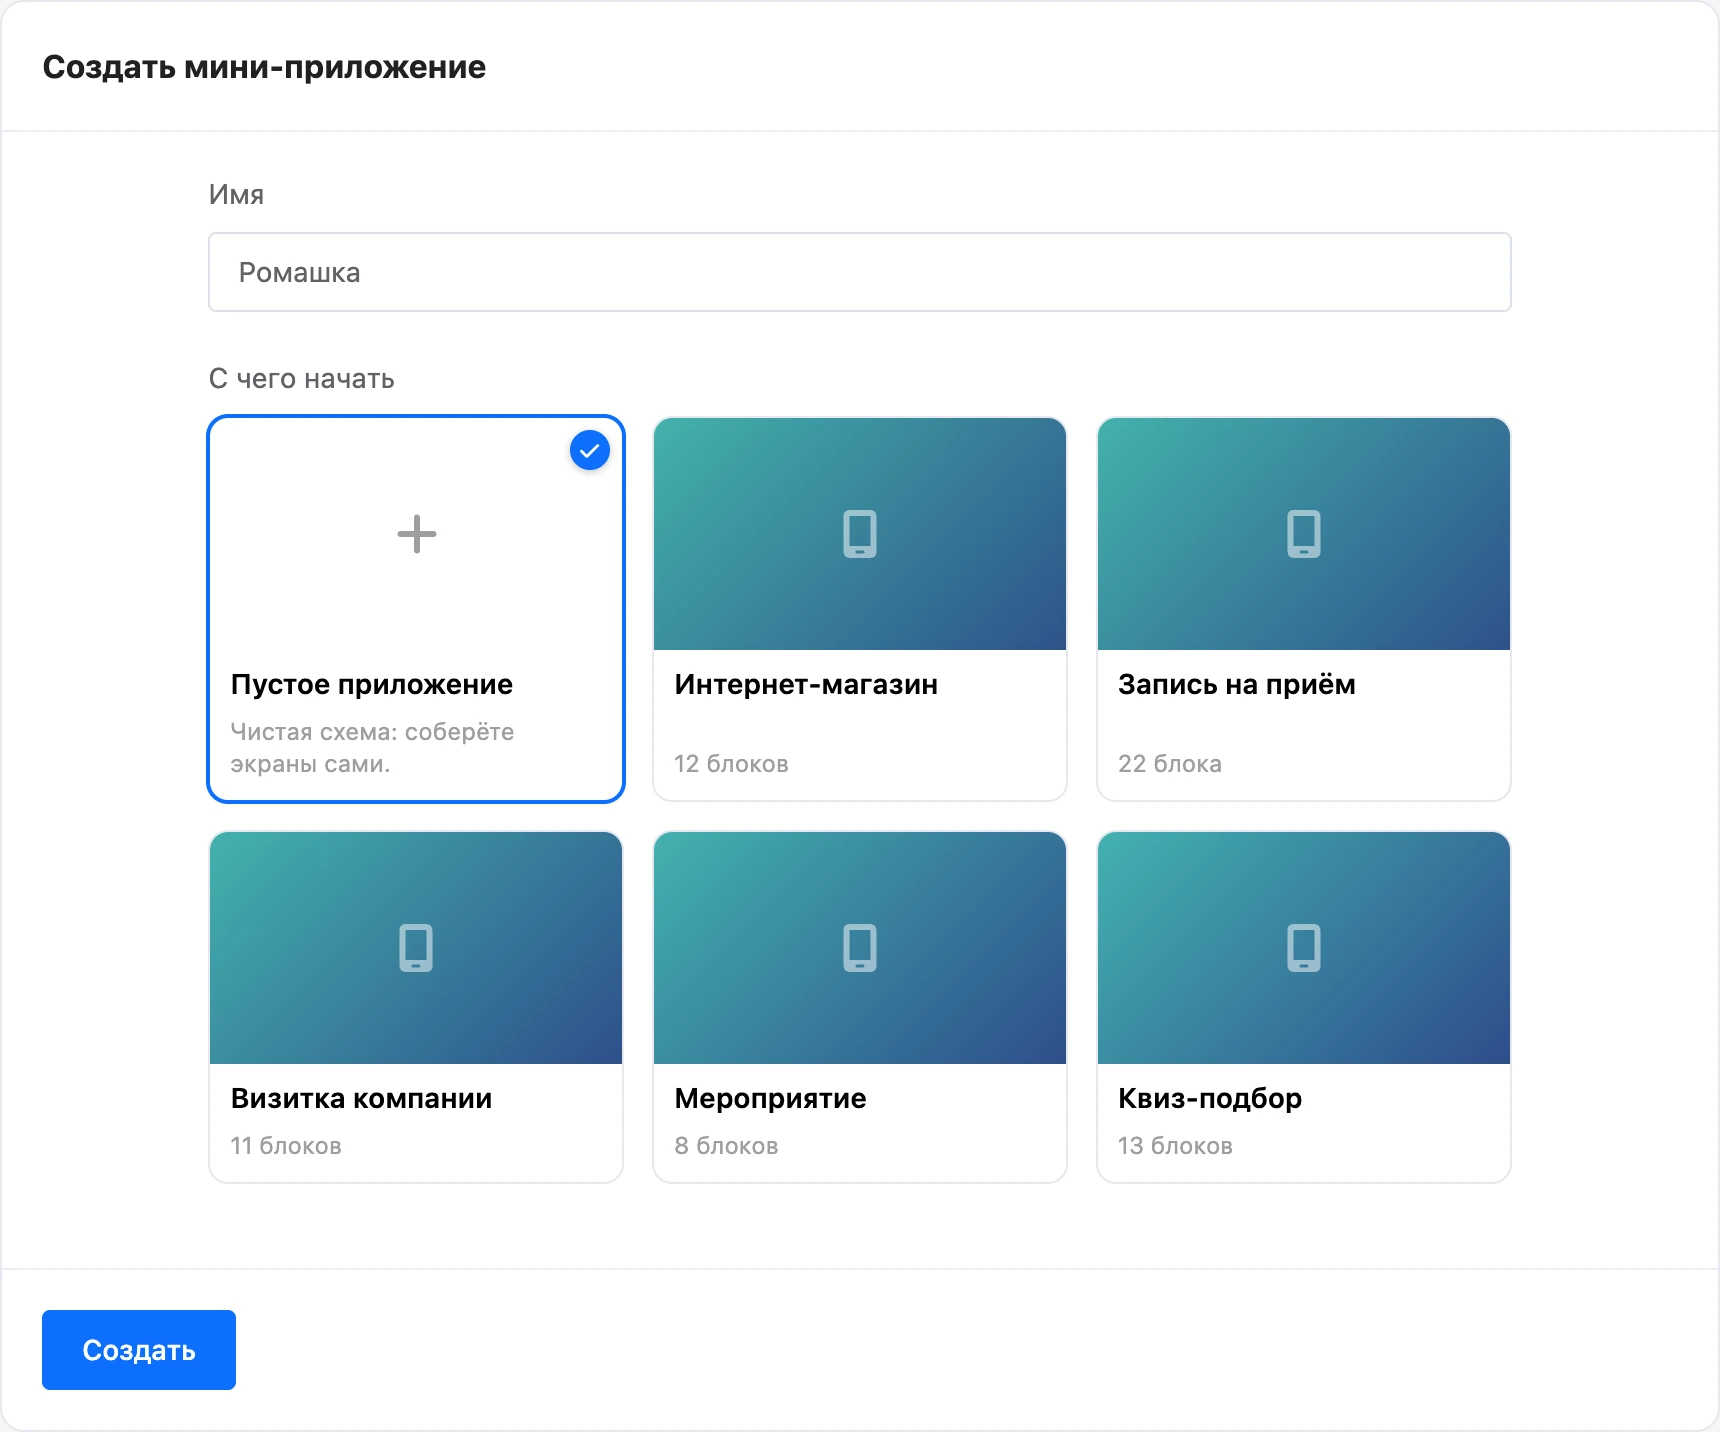1720x1432 pixels.
Task: Click phone icon on Интернет-магазин template
Action: pos(860,534)
